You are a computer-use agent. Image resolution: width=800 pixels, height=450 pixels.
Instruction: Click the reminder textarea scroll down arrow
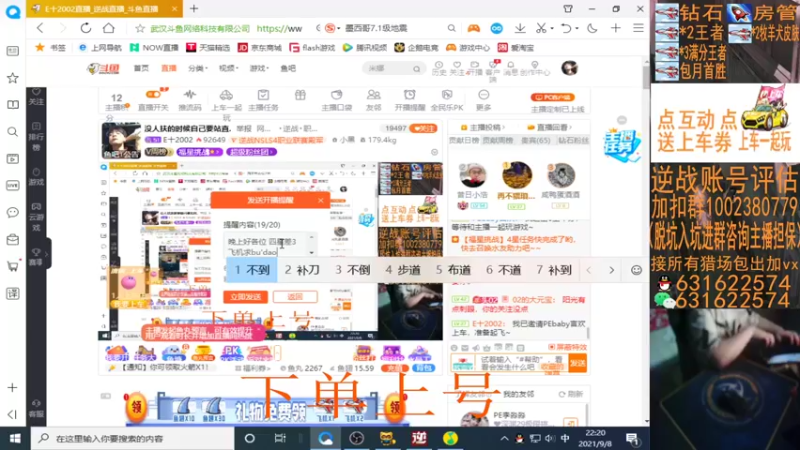[312, 253]
